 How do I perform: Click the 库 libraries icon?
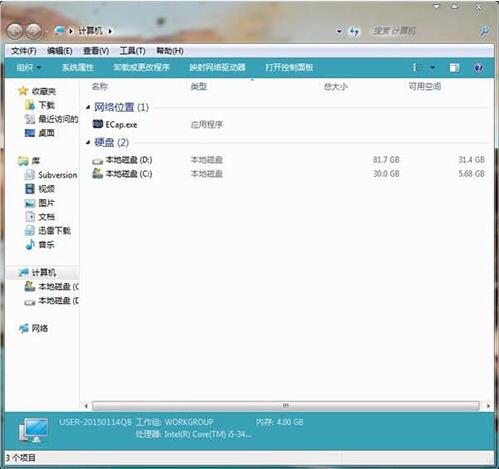(23, 161)
